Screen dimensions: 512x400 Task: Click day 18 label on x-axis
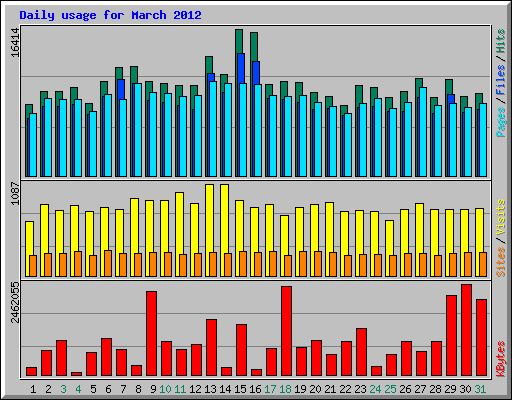(x=285, y=389)
